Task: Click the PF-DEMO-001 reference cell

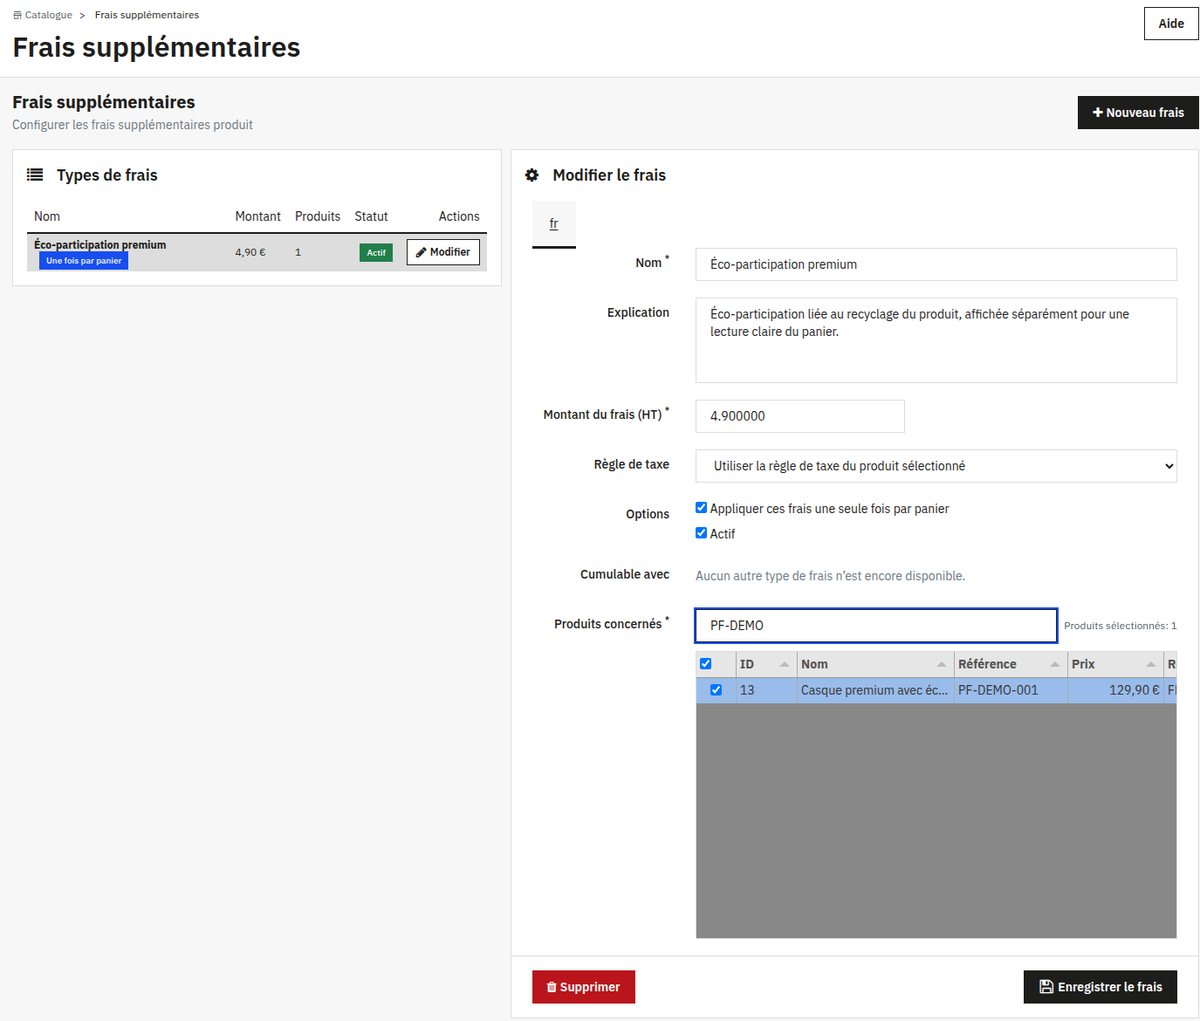Action: 1011,690
